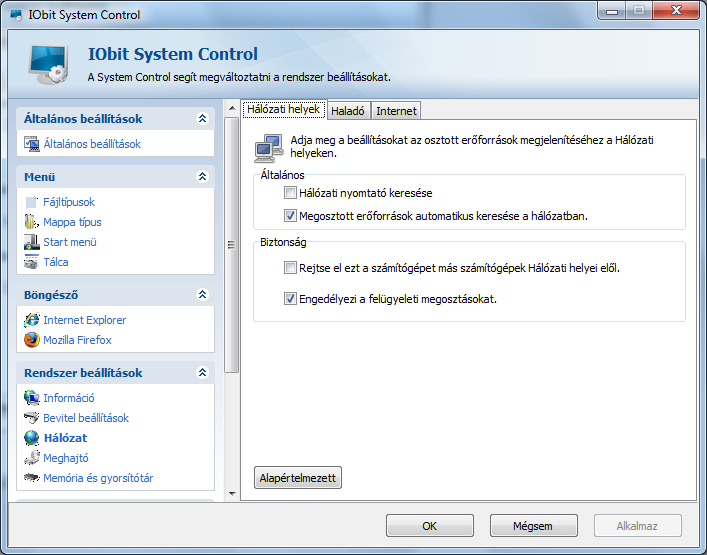Click the Tálca taskbar icon
The image size is (707, 555).
point(32,262)
